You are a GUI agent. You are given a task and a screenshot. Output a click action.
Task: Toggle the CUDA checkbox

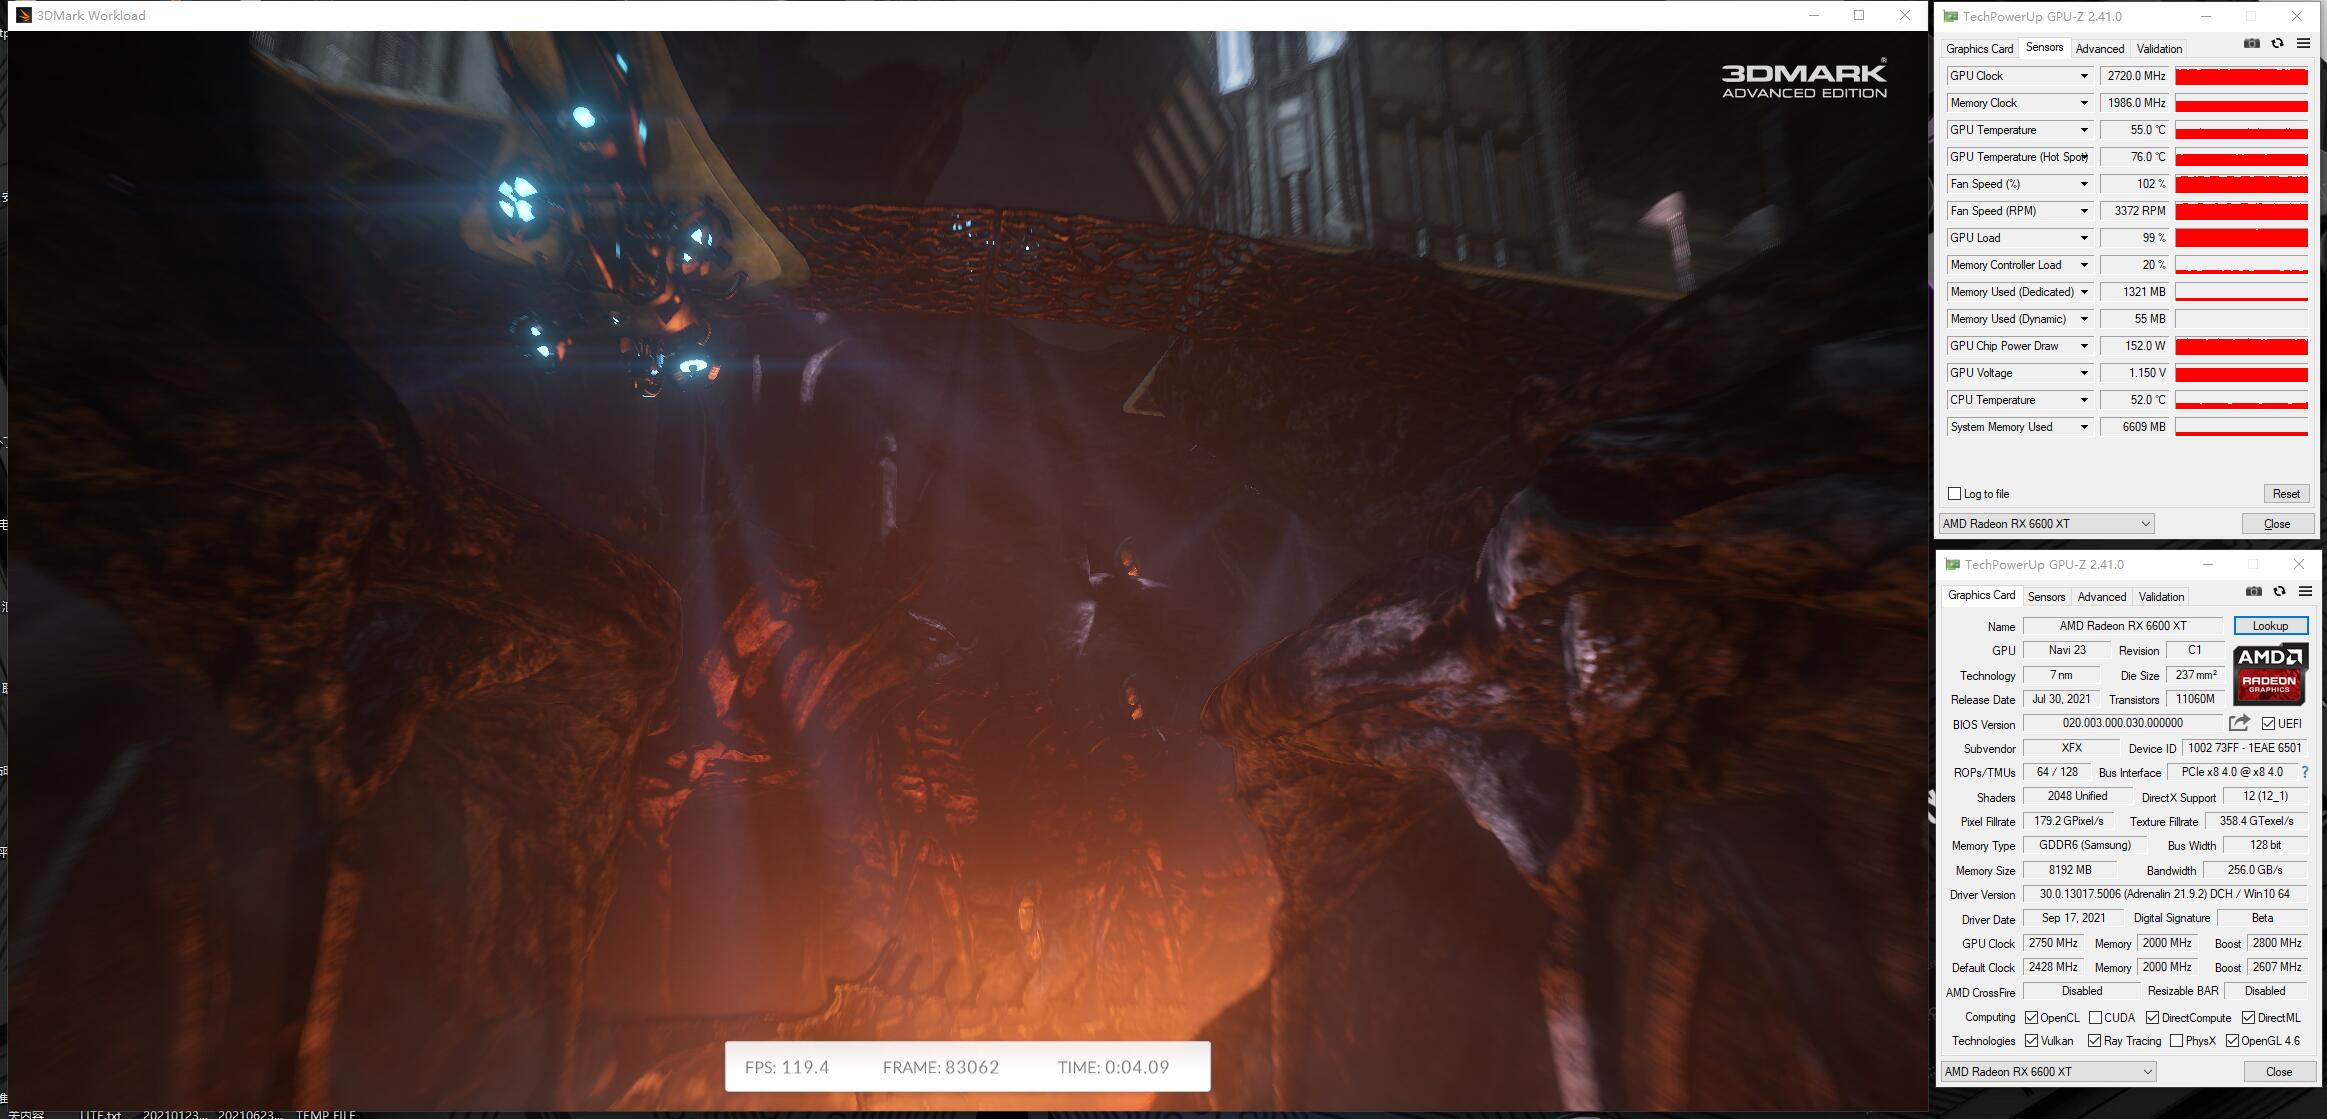point(2095,1018)
